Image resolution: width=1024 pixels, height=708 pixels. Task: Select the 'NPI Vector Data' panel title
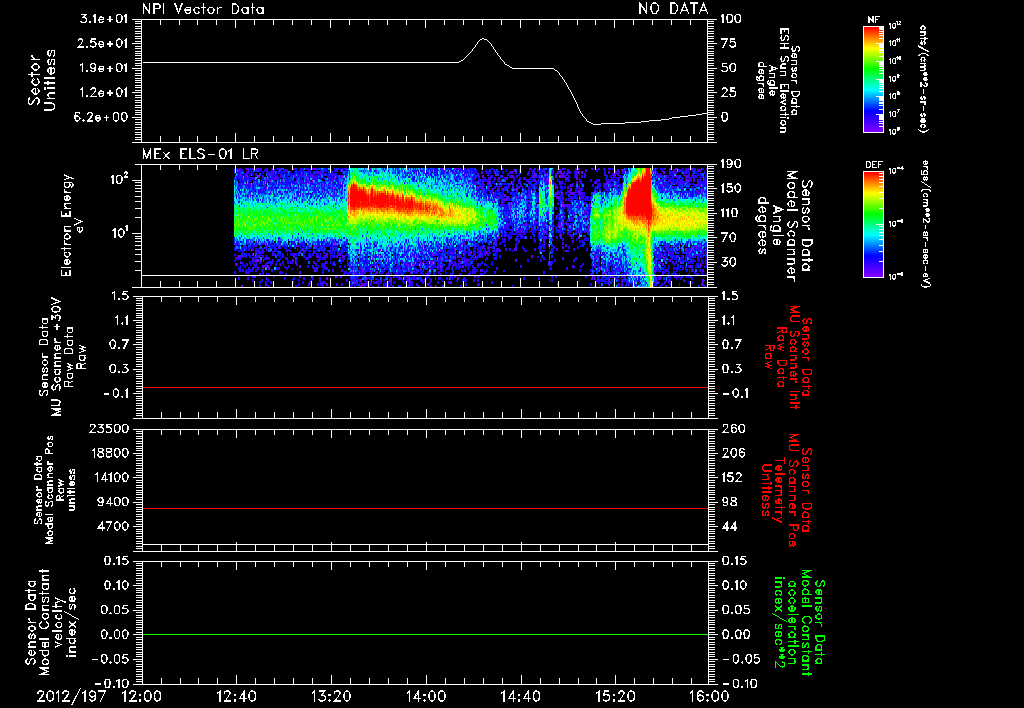203,9
